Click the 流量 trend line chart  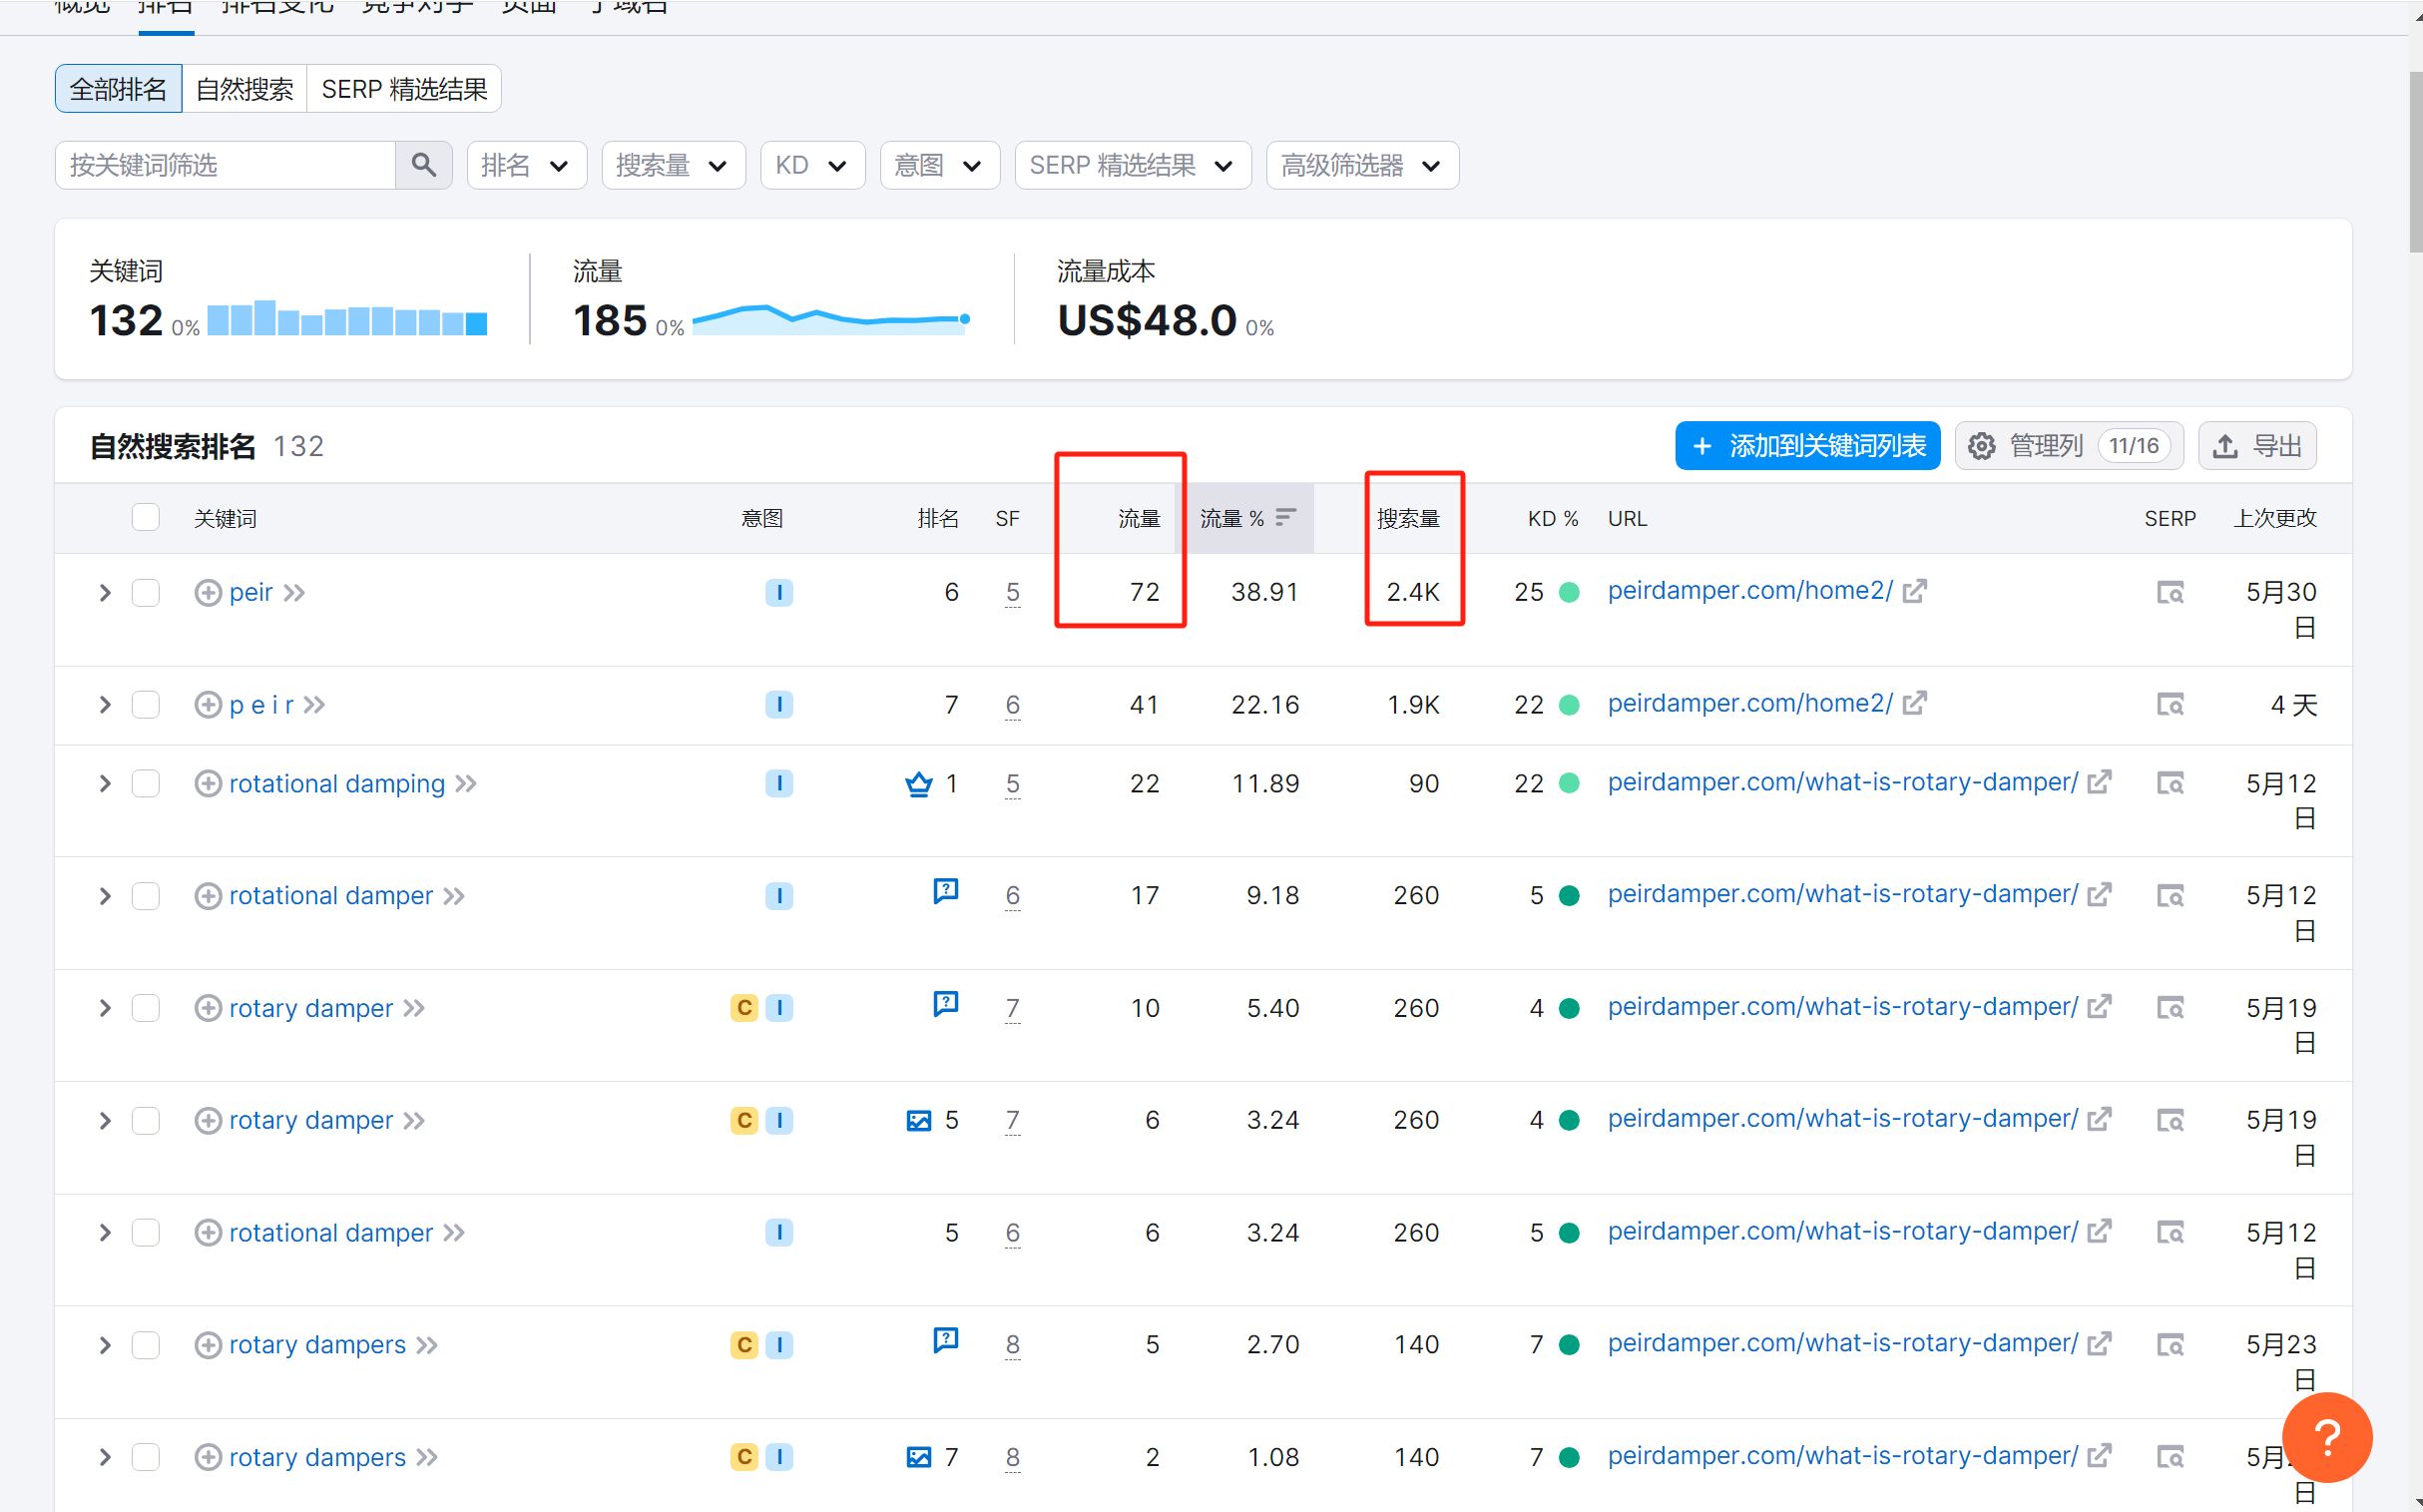(830, 320)
